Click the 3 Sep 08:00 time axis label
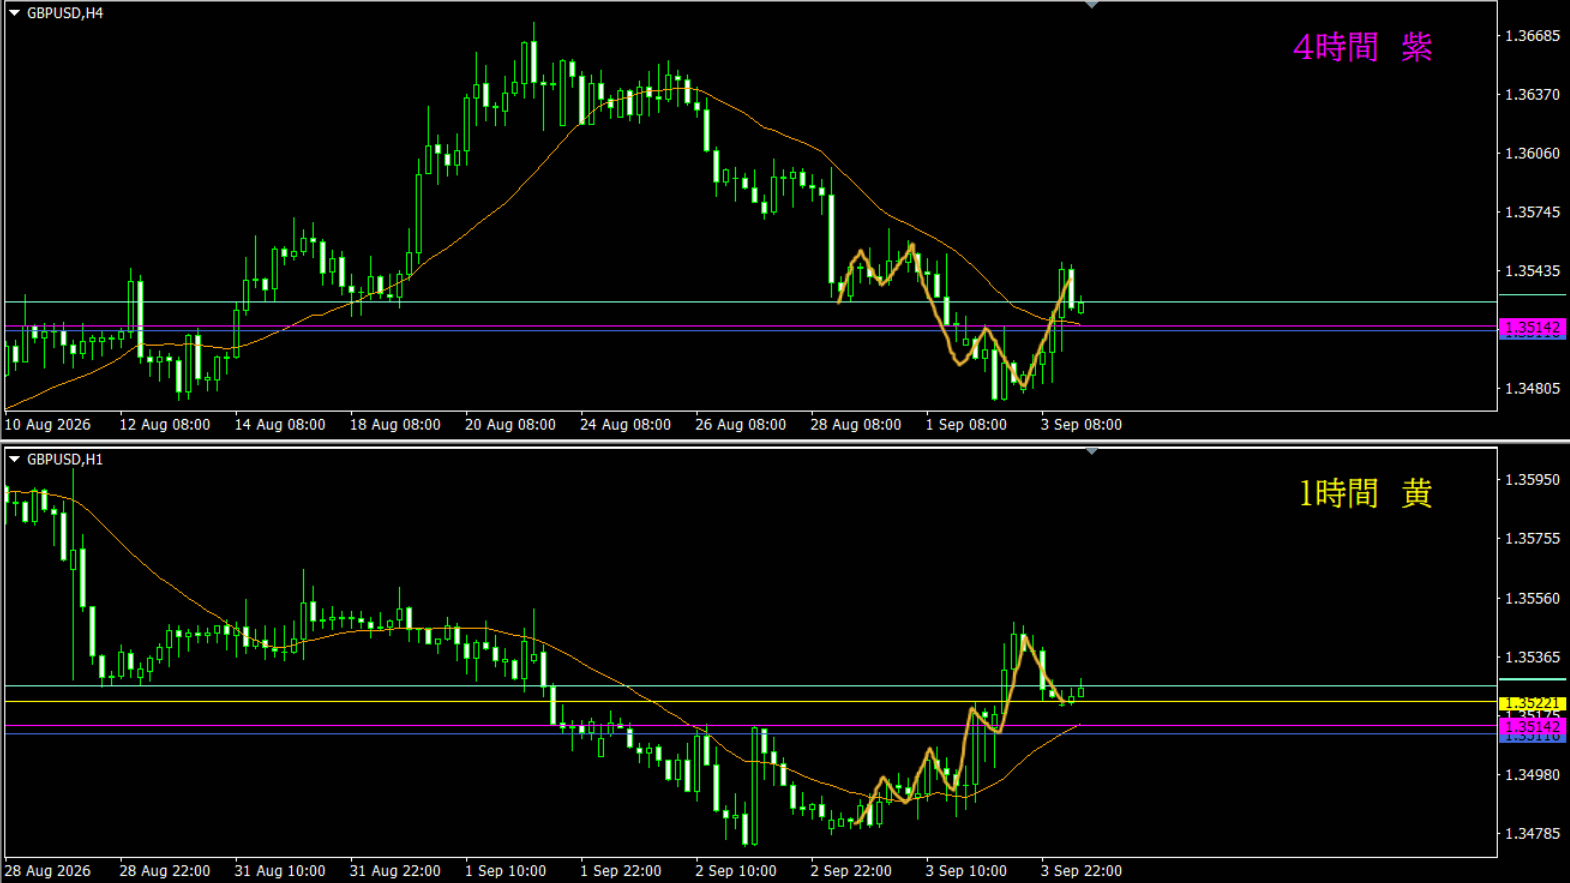This screenshot has height=883, width=1570. point(1081,424)
